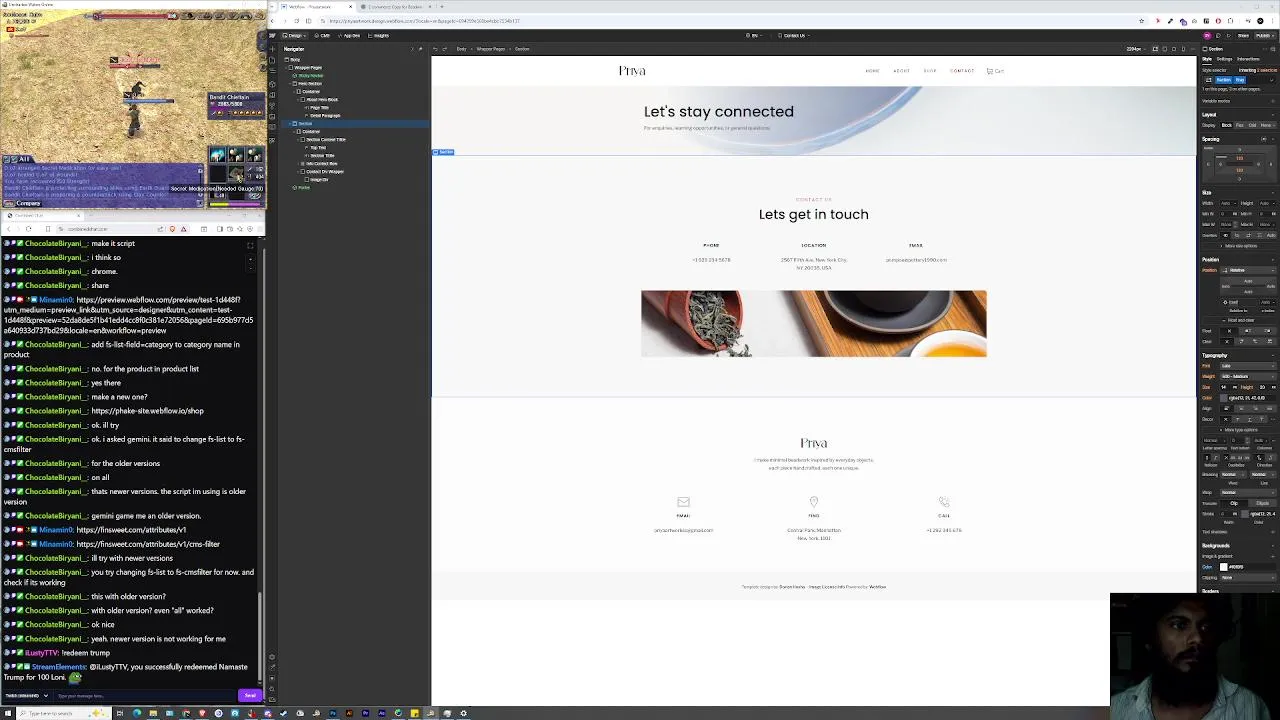Click the Publish button
The width and height of the screenshot is (1280, 720).
pos(1265,35)
